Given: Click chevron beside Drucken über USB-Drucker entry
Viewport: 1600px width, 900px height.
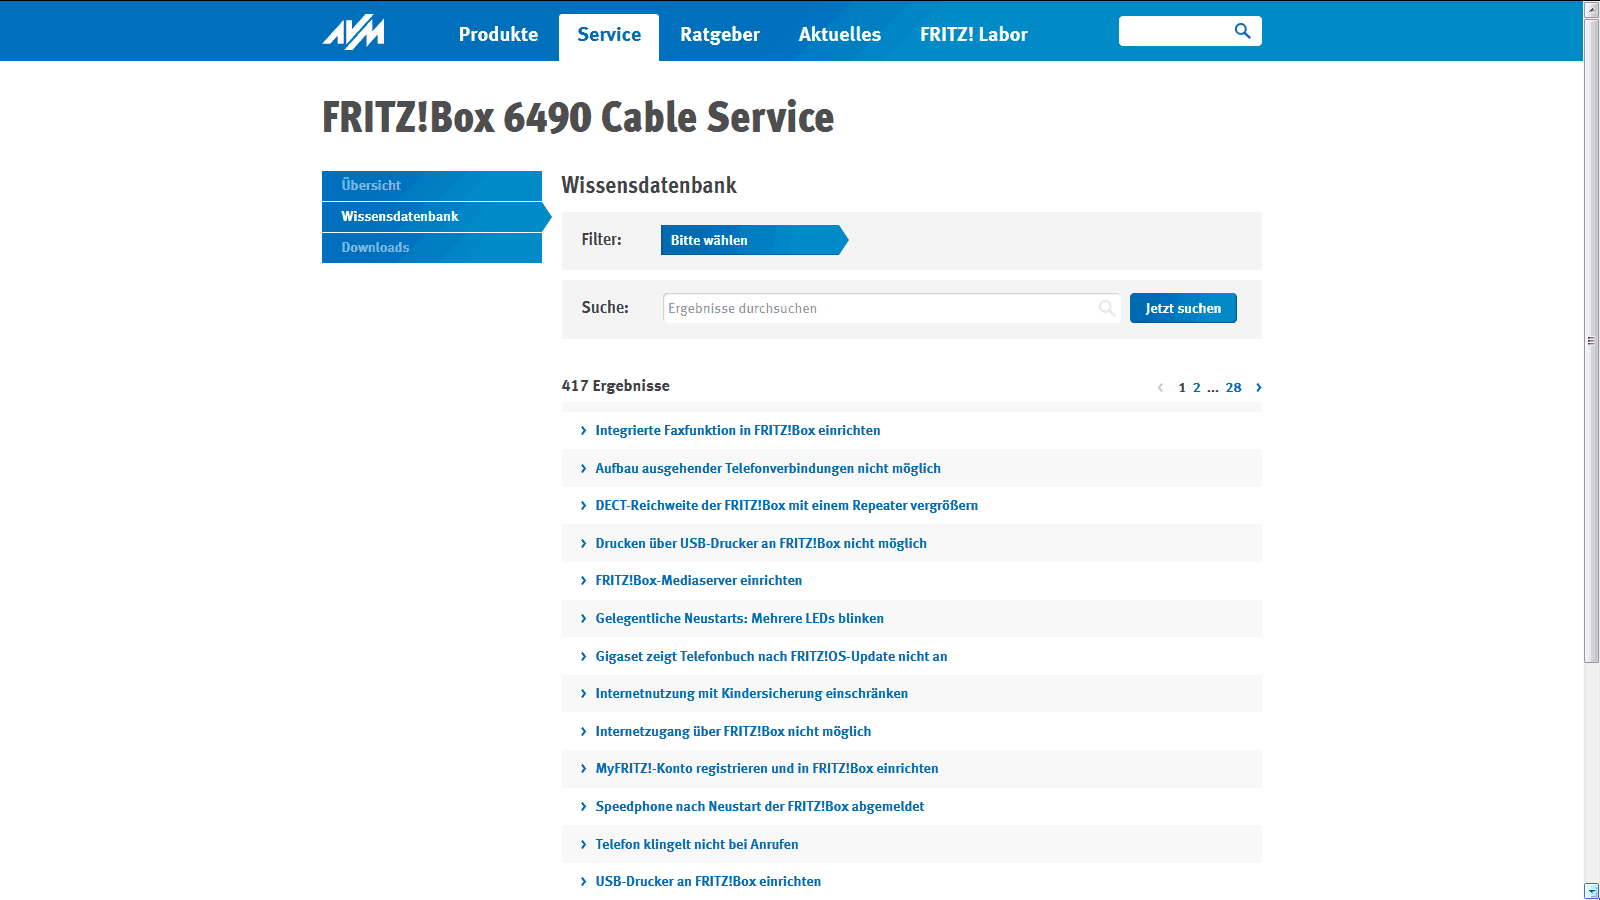Looking at the screenshot, I should pyautogui.click(x=583, y=544).
